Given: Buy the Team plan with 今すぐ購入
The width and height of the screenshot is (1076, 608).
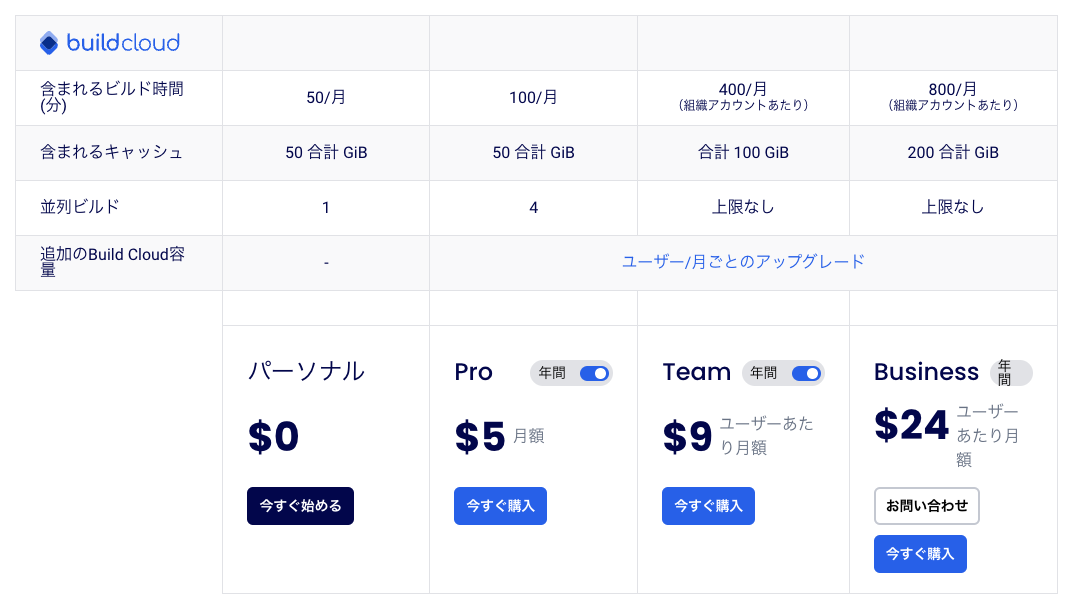Looking at the screenshot, I should pyautogui.click(x=708, y=506).
